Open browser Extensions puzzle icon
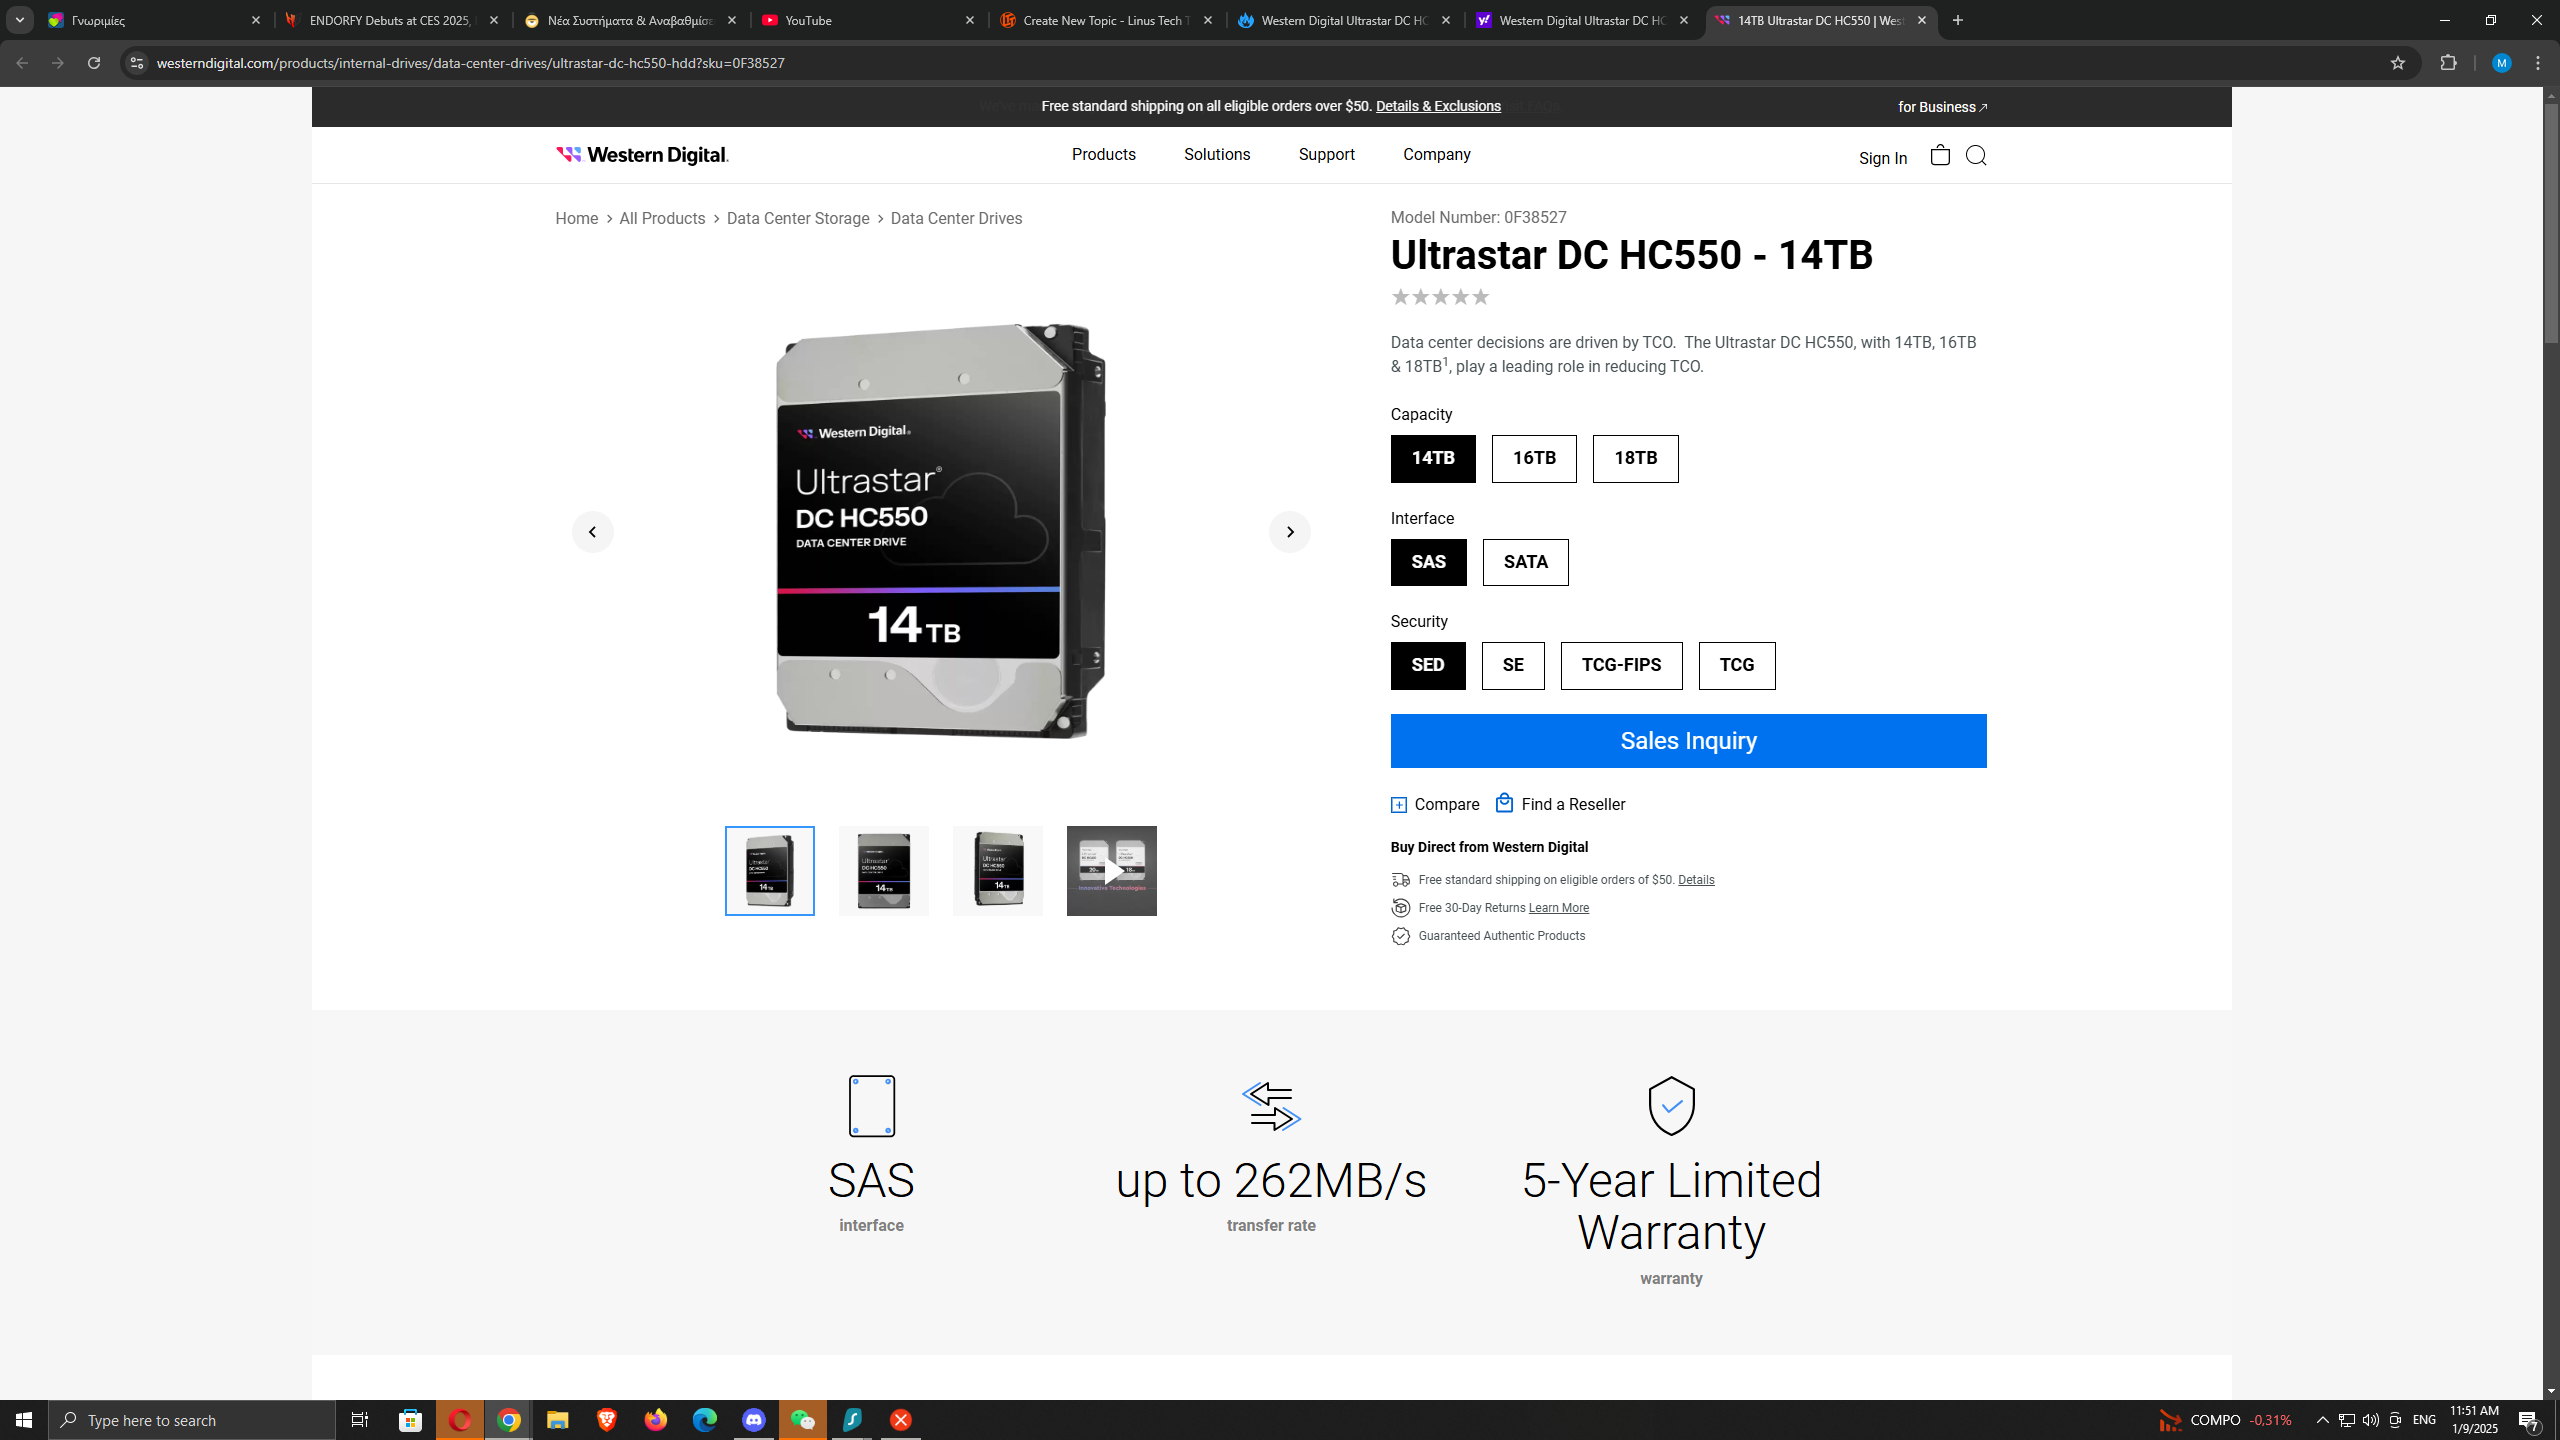Screen dimensions: 2560x1440 pos(2448,63)
